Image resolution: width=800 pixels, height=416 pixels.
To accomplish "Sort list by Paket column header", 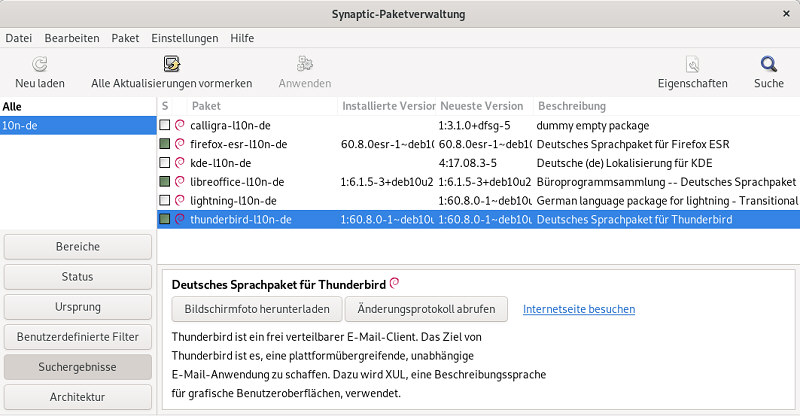I will [206, 106].
